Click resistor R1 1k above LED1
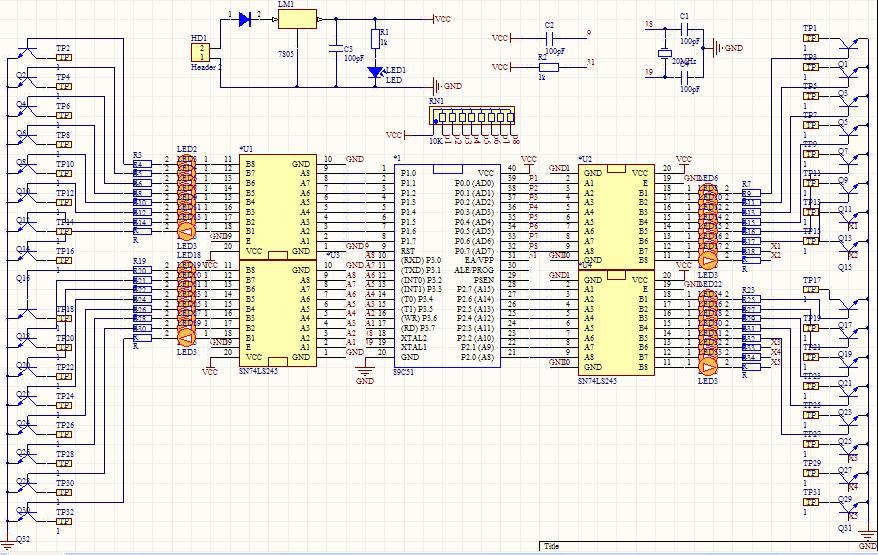 [375, 39]
